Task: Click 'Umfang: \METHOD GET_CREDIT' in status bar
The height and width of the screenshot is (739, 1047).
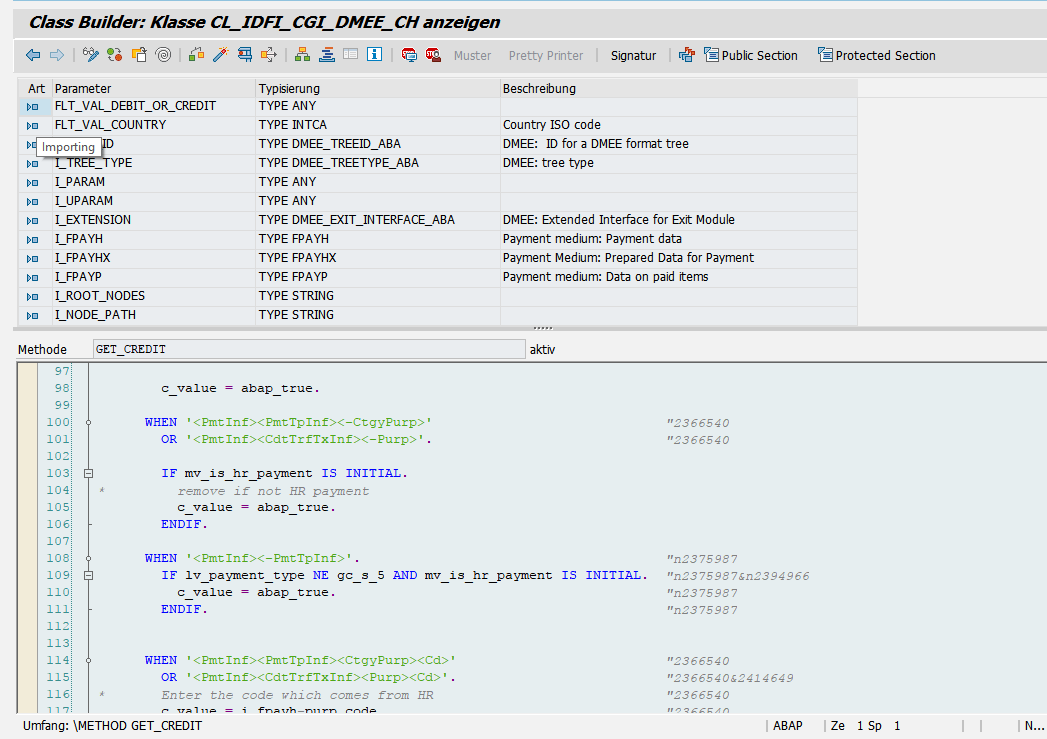Action: (112, 726)
